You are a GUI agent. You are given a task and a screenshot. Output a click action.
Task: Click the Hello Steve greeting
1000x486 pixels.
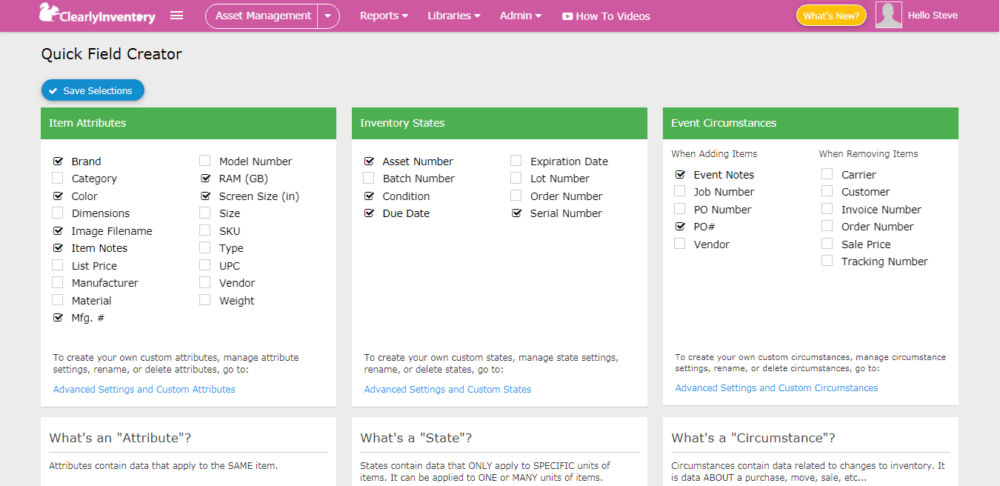coord(932,15)
